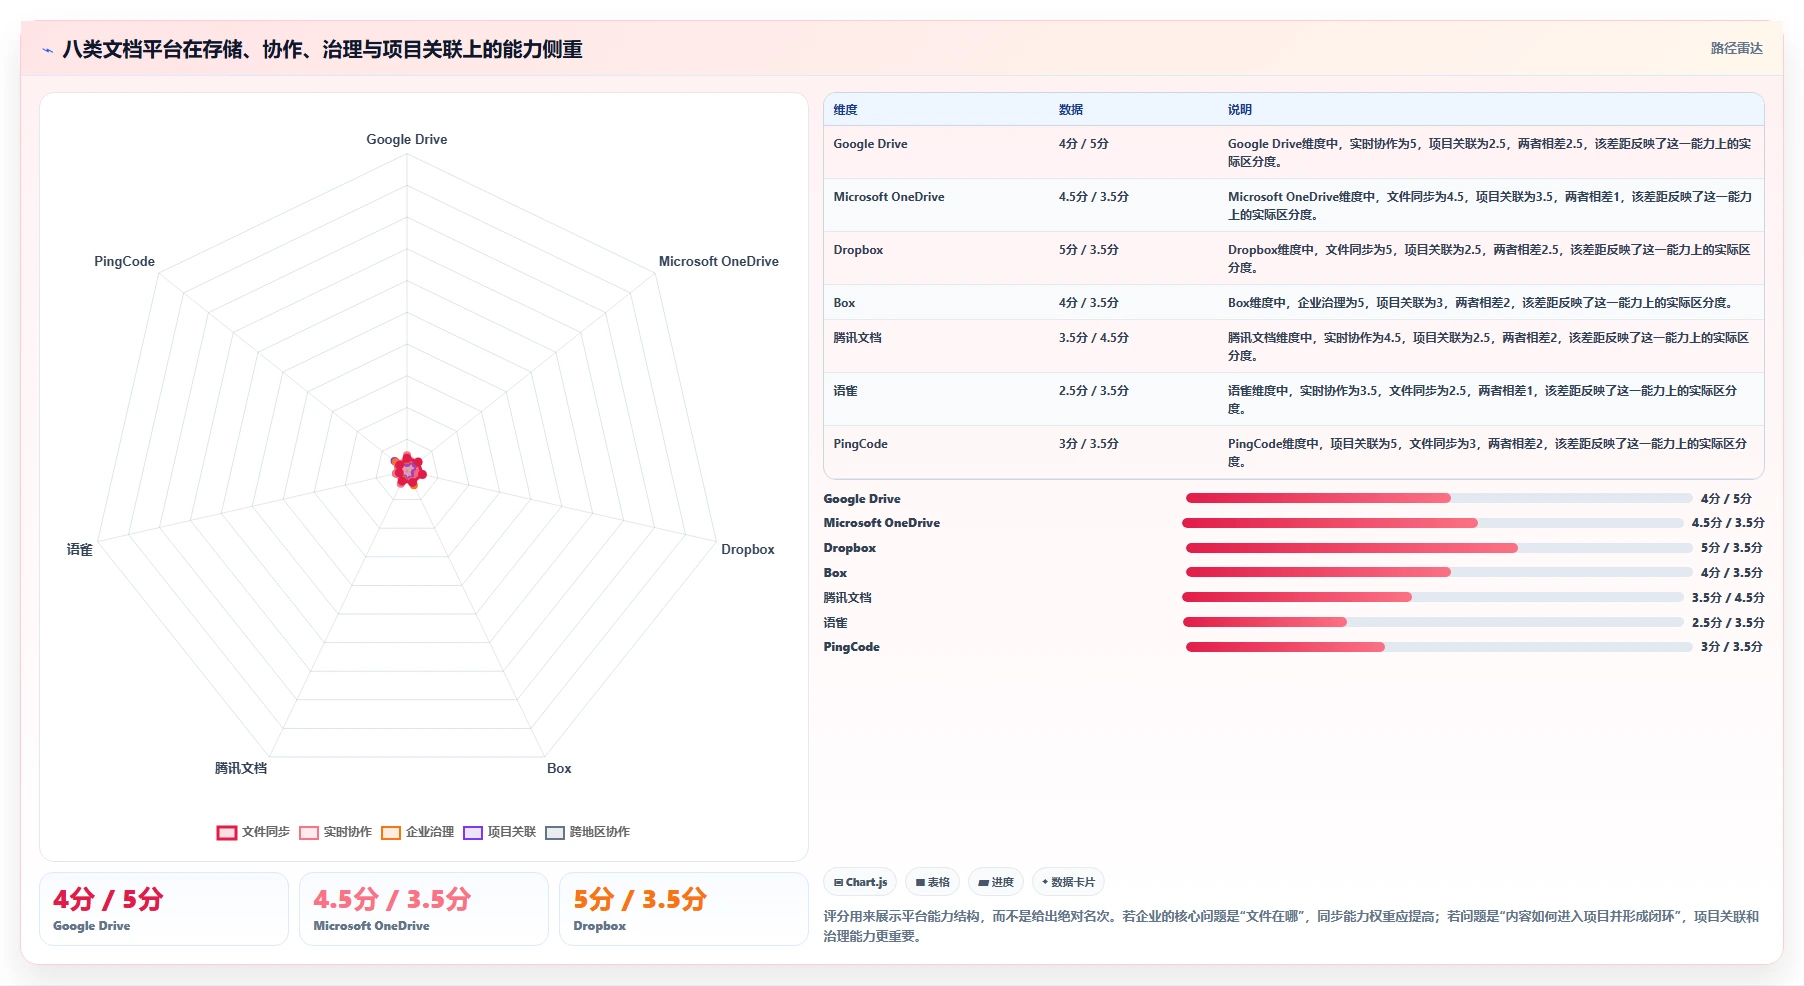Click the 维度 column header
Viewport: 1804px width, 986px height.
845,110
